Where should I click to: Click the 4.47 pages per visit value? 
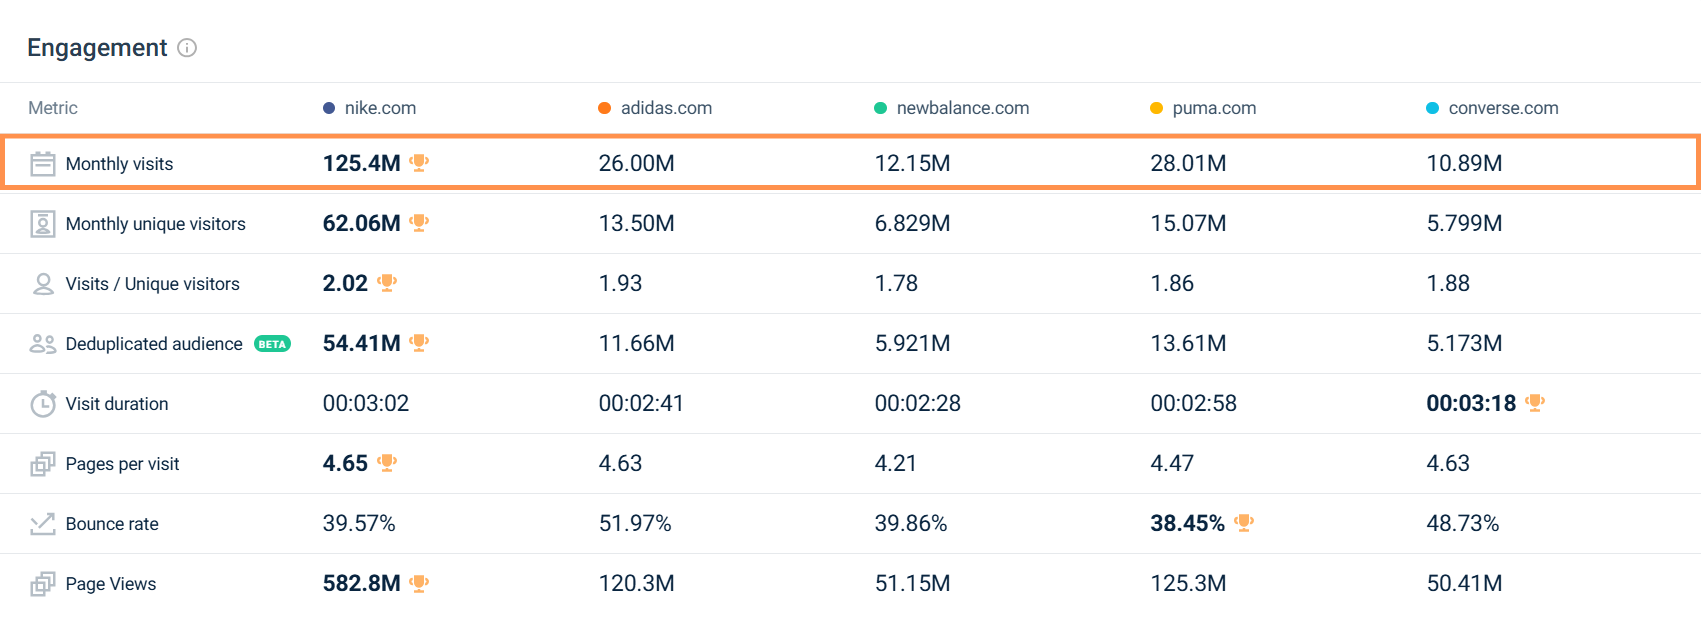coord(1172,463)
